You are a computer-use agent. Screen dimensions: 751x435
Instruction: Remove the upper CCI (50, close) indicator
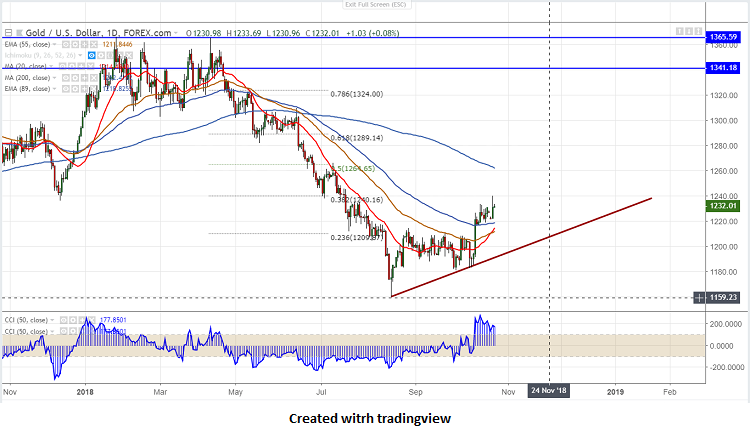(92, 320)
